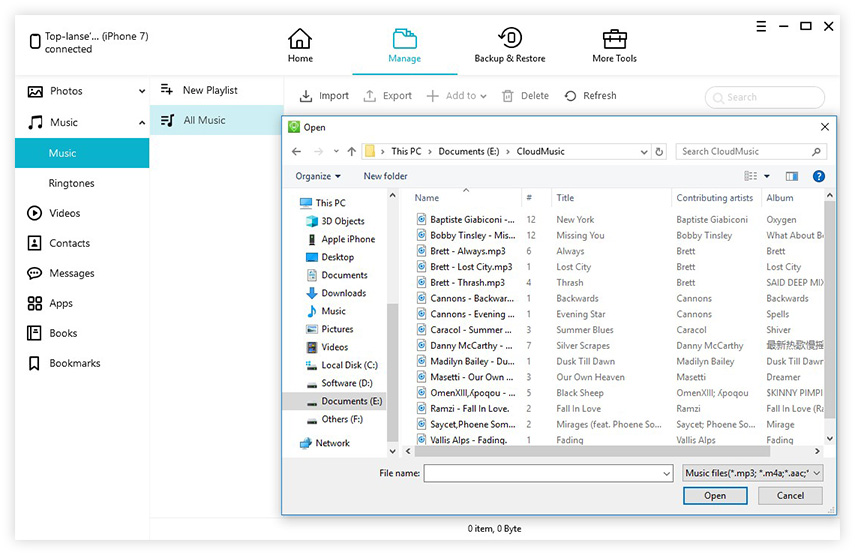This screenshot has height=555, width=855.
Task: Click the Export toolbar icon
Action: point(370,96)
